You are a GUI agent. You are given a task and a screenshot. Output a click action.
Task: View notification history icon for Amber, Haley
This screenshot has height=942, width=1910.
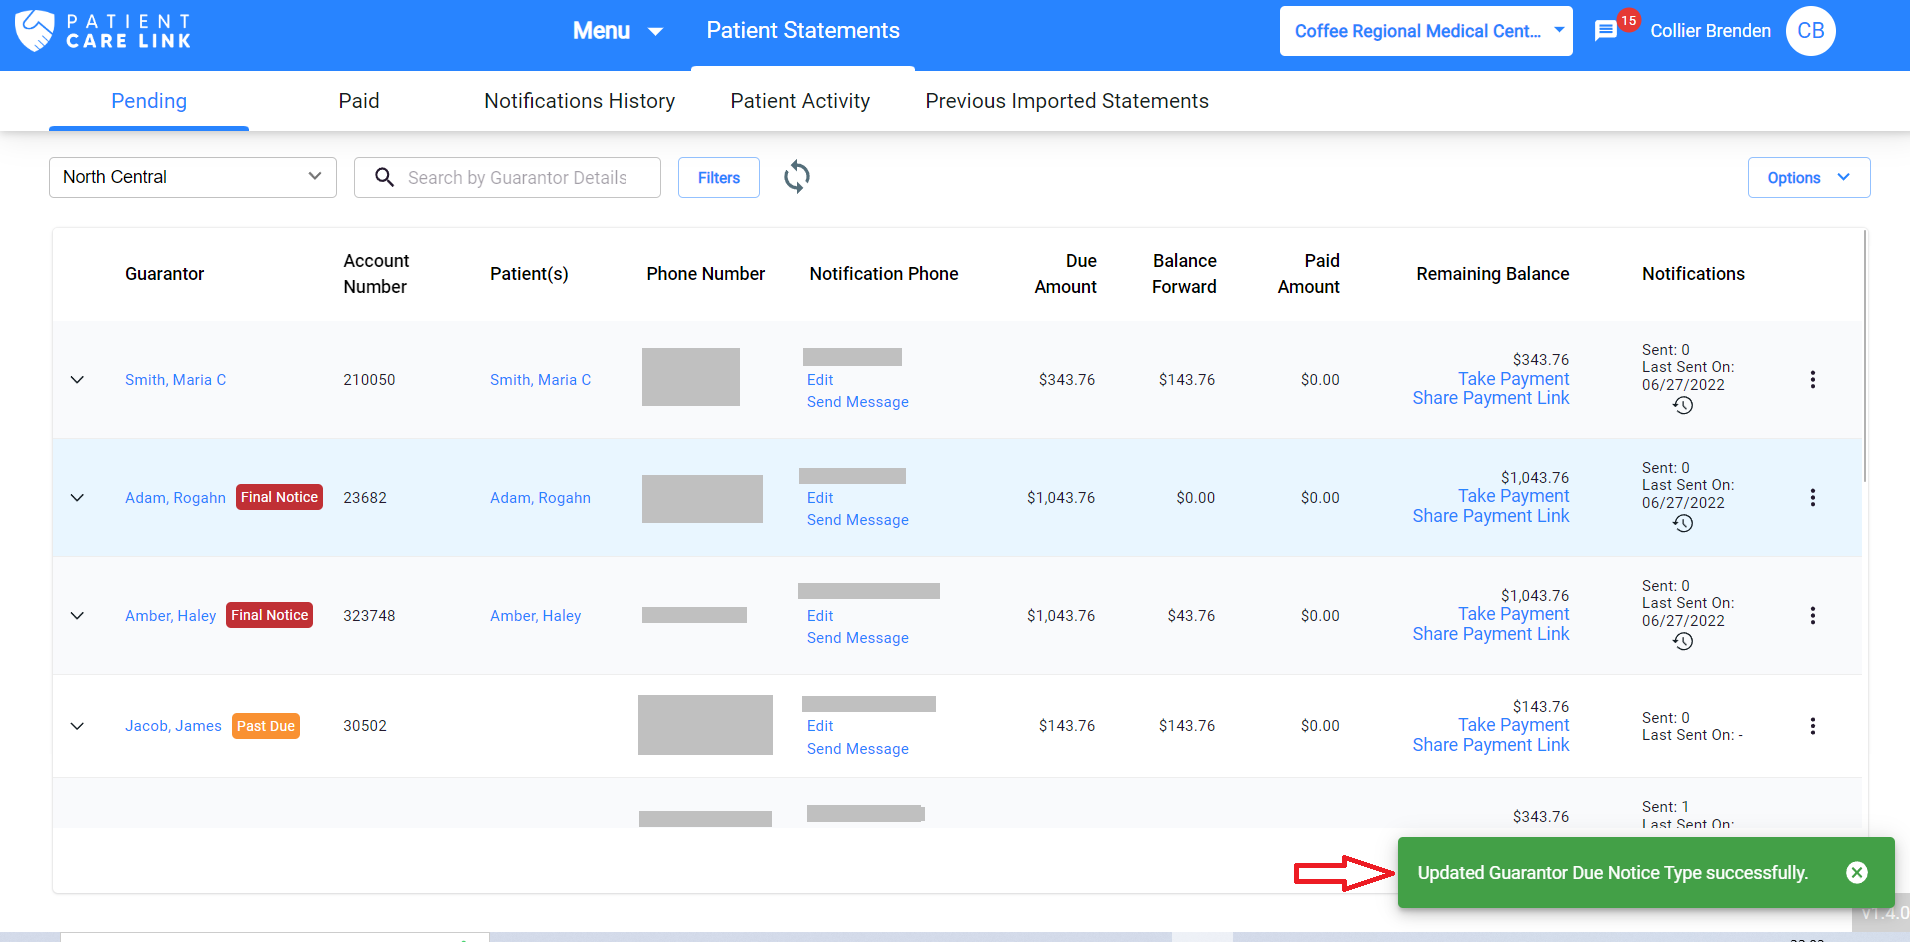[1683, 641]
